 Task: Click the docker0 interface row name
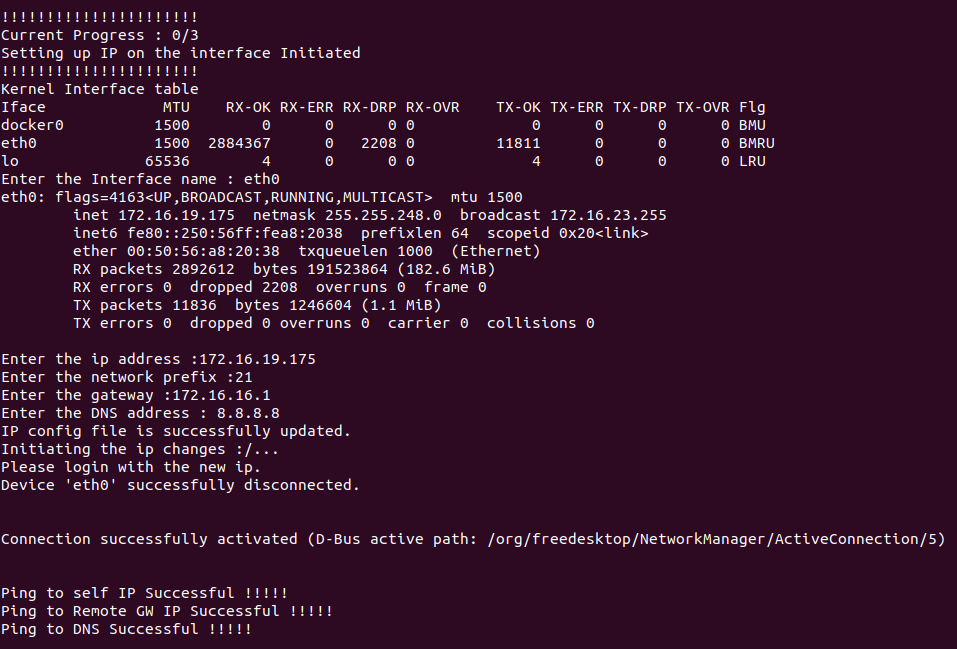coord(32,125)
